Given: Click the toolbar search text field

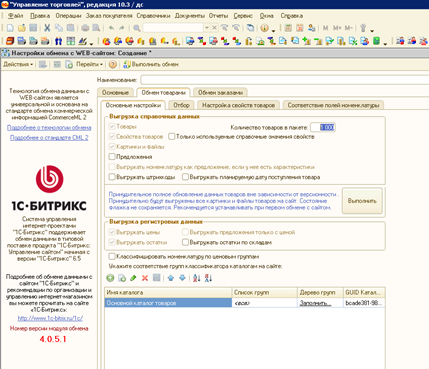Looking at the screenshot, I should click(173, 28).
